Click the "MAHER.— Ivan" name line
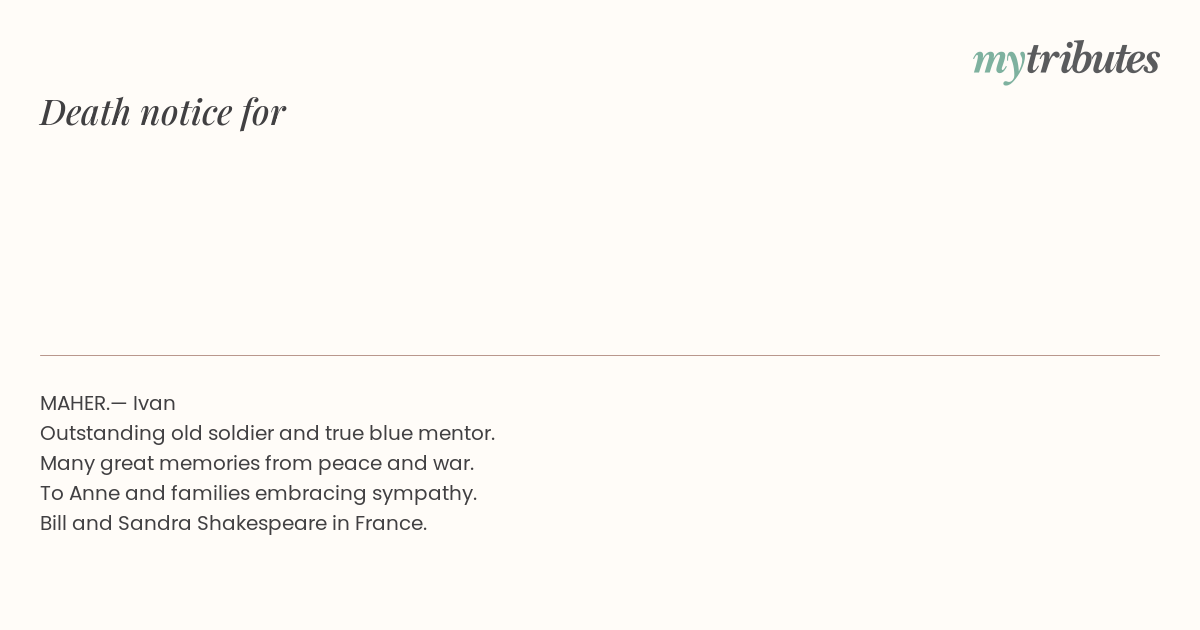The height and width of the screenshot is (630, 1200). (x=108, y=403)
